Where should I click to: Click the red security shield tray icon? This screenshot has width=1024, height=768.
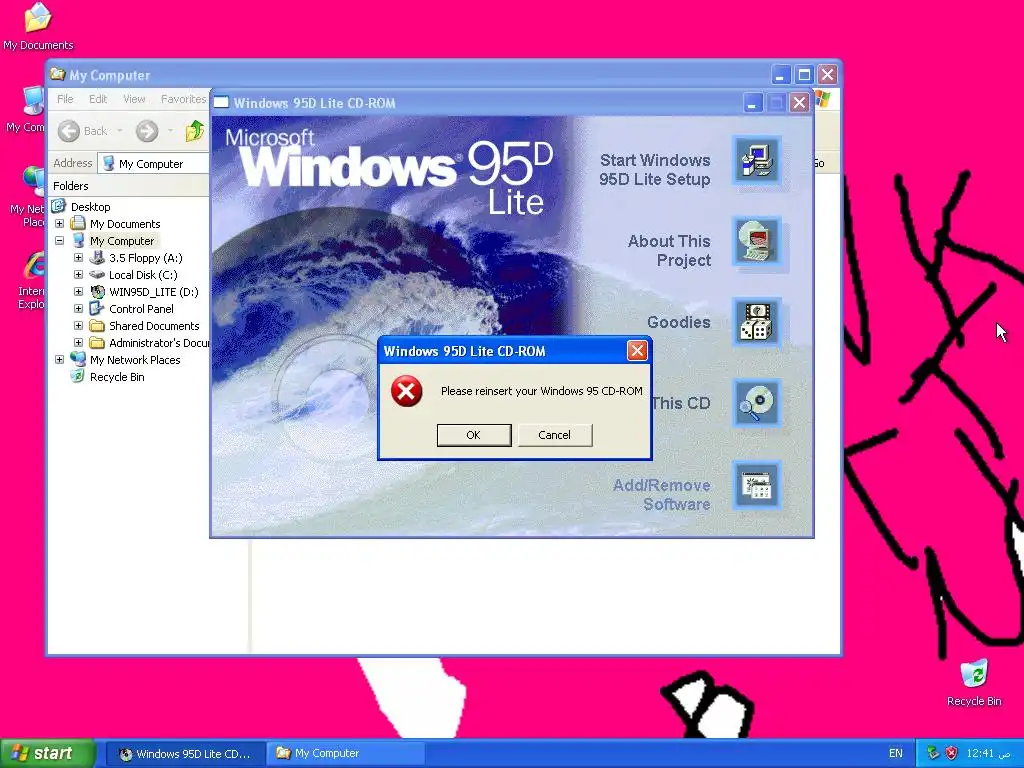click(952, 754)
